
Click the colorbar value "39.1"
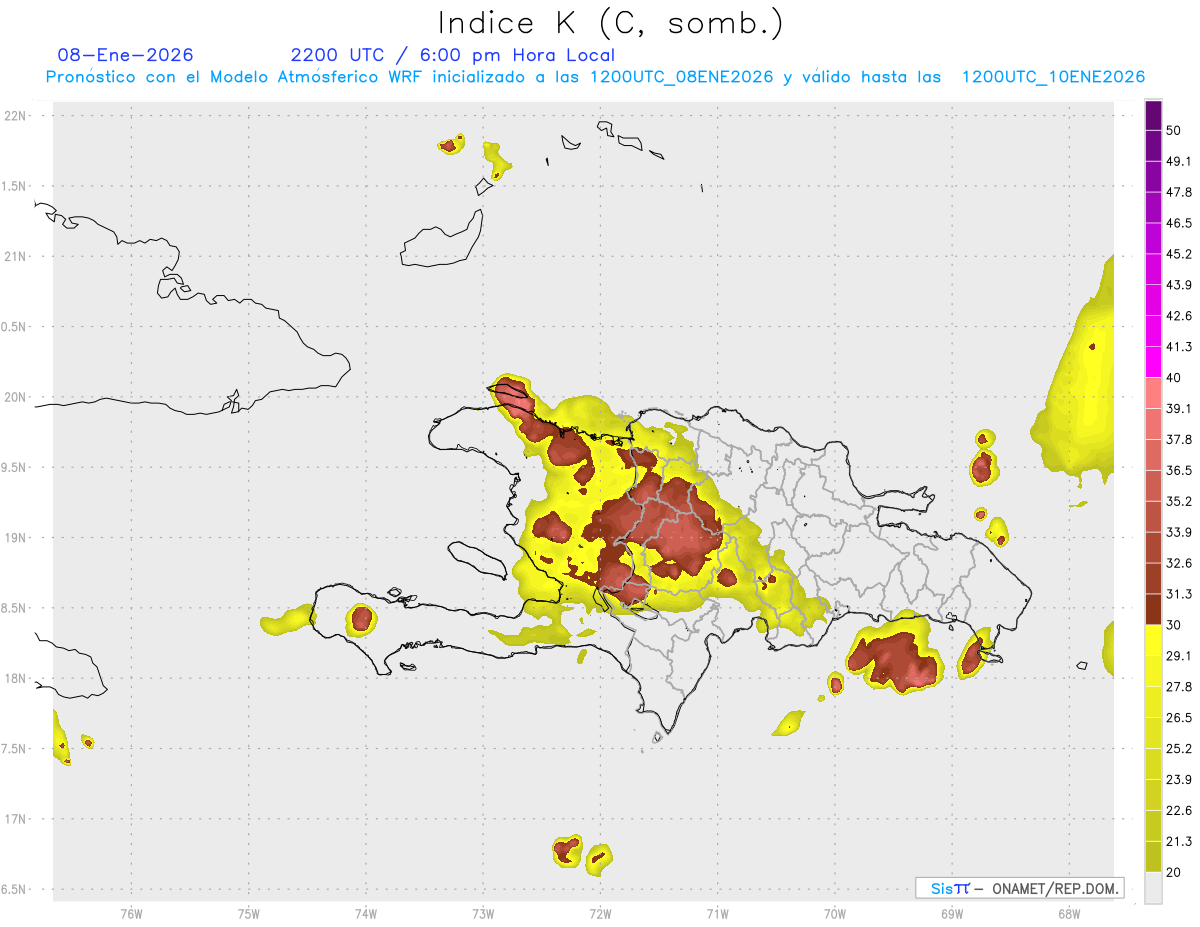(1179, 409)
